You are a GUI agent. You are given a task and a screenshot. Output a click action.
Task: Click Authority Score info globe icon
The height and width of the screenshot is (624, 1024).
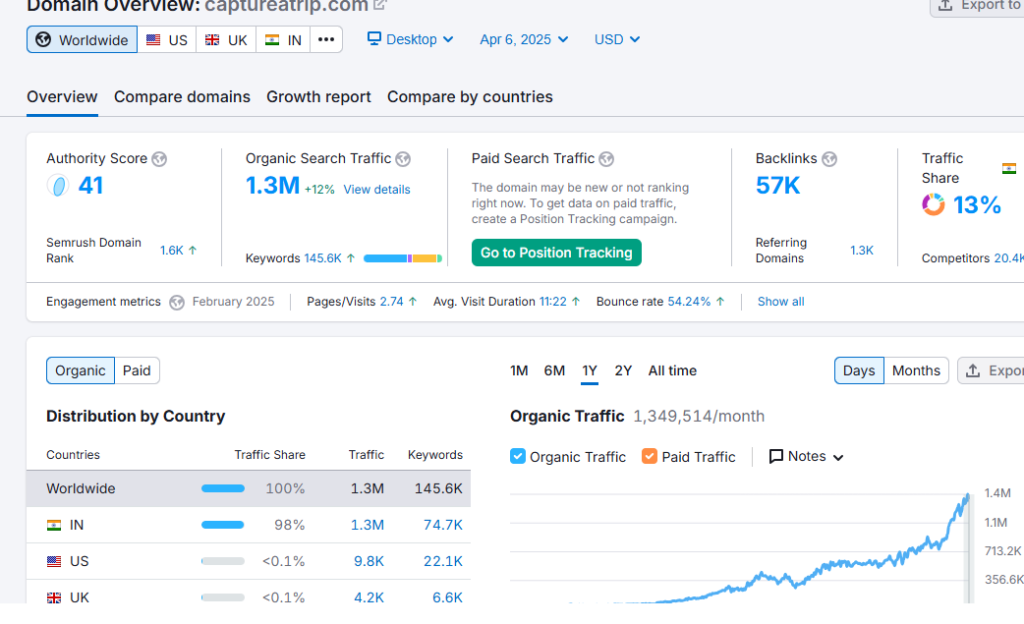point(159,159)
